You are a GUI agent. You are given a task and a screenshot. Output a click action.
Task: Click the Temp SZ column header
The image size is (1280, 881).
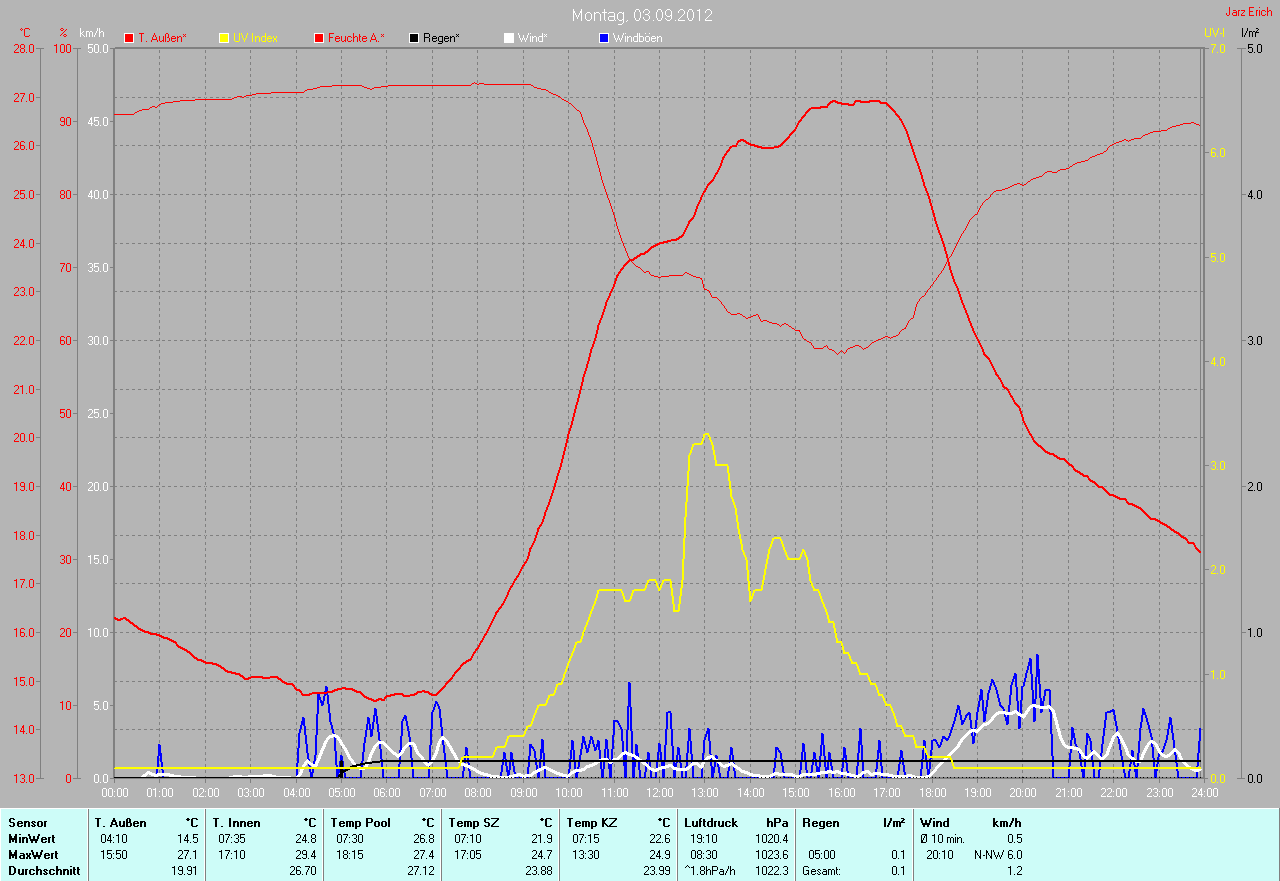476,823
